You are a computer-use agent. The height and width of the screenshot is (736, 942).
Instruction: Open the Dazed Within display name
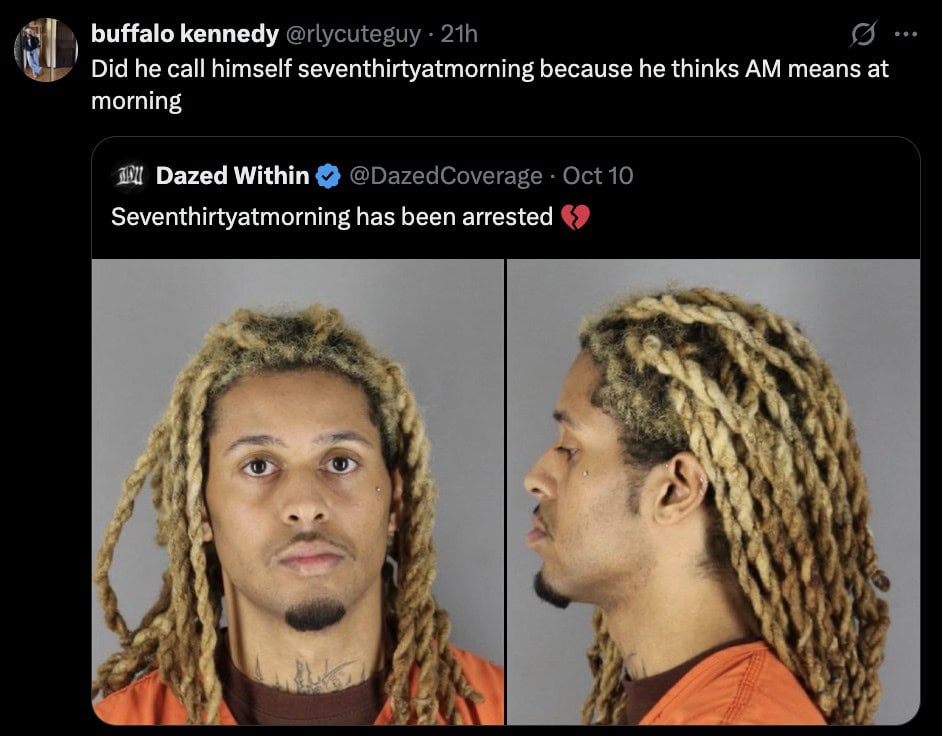232,175
